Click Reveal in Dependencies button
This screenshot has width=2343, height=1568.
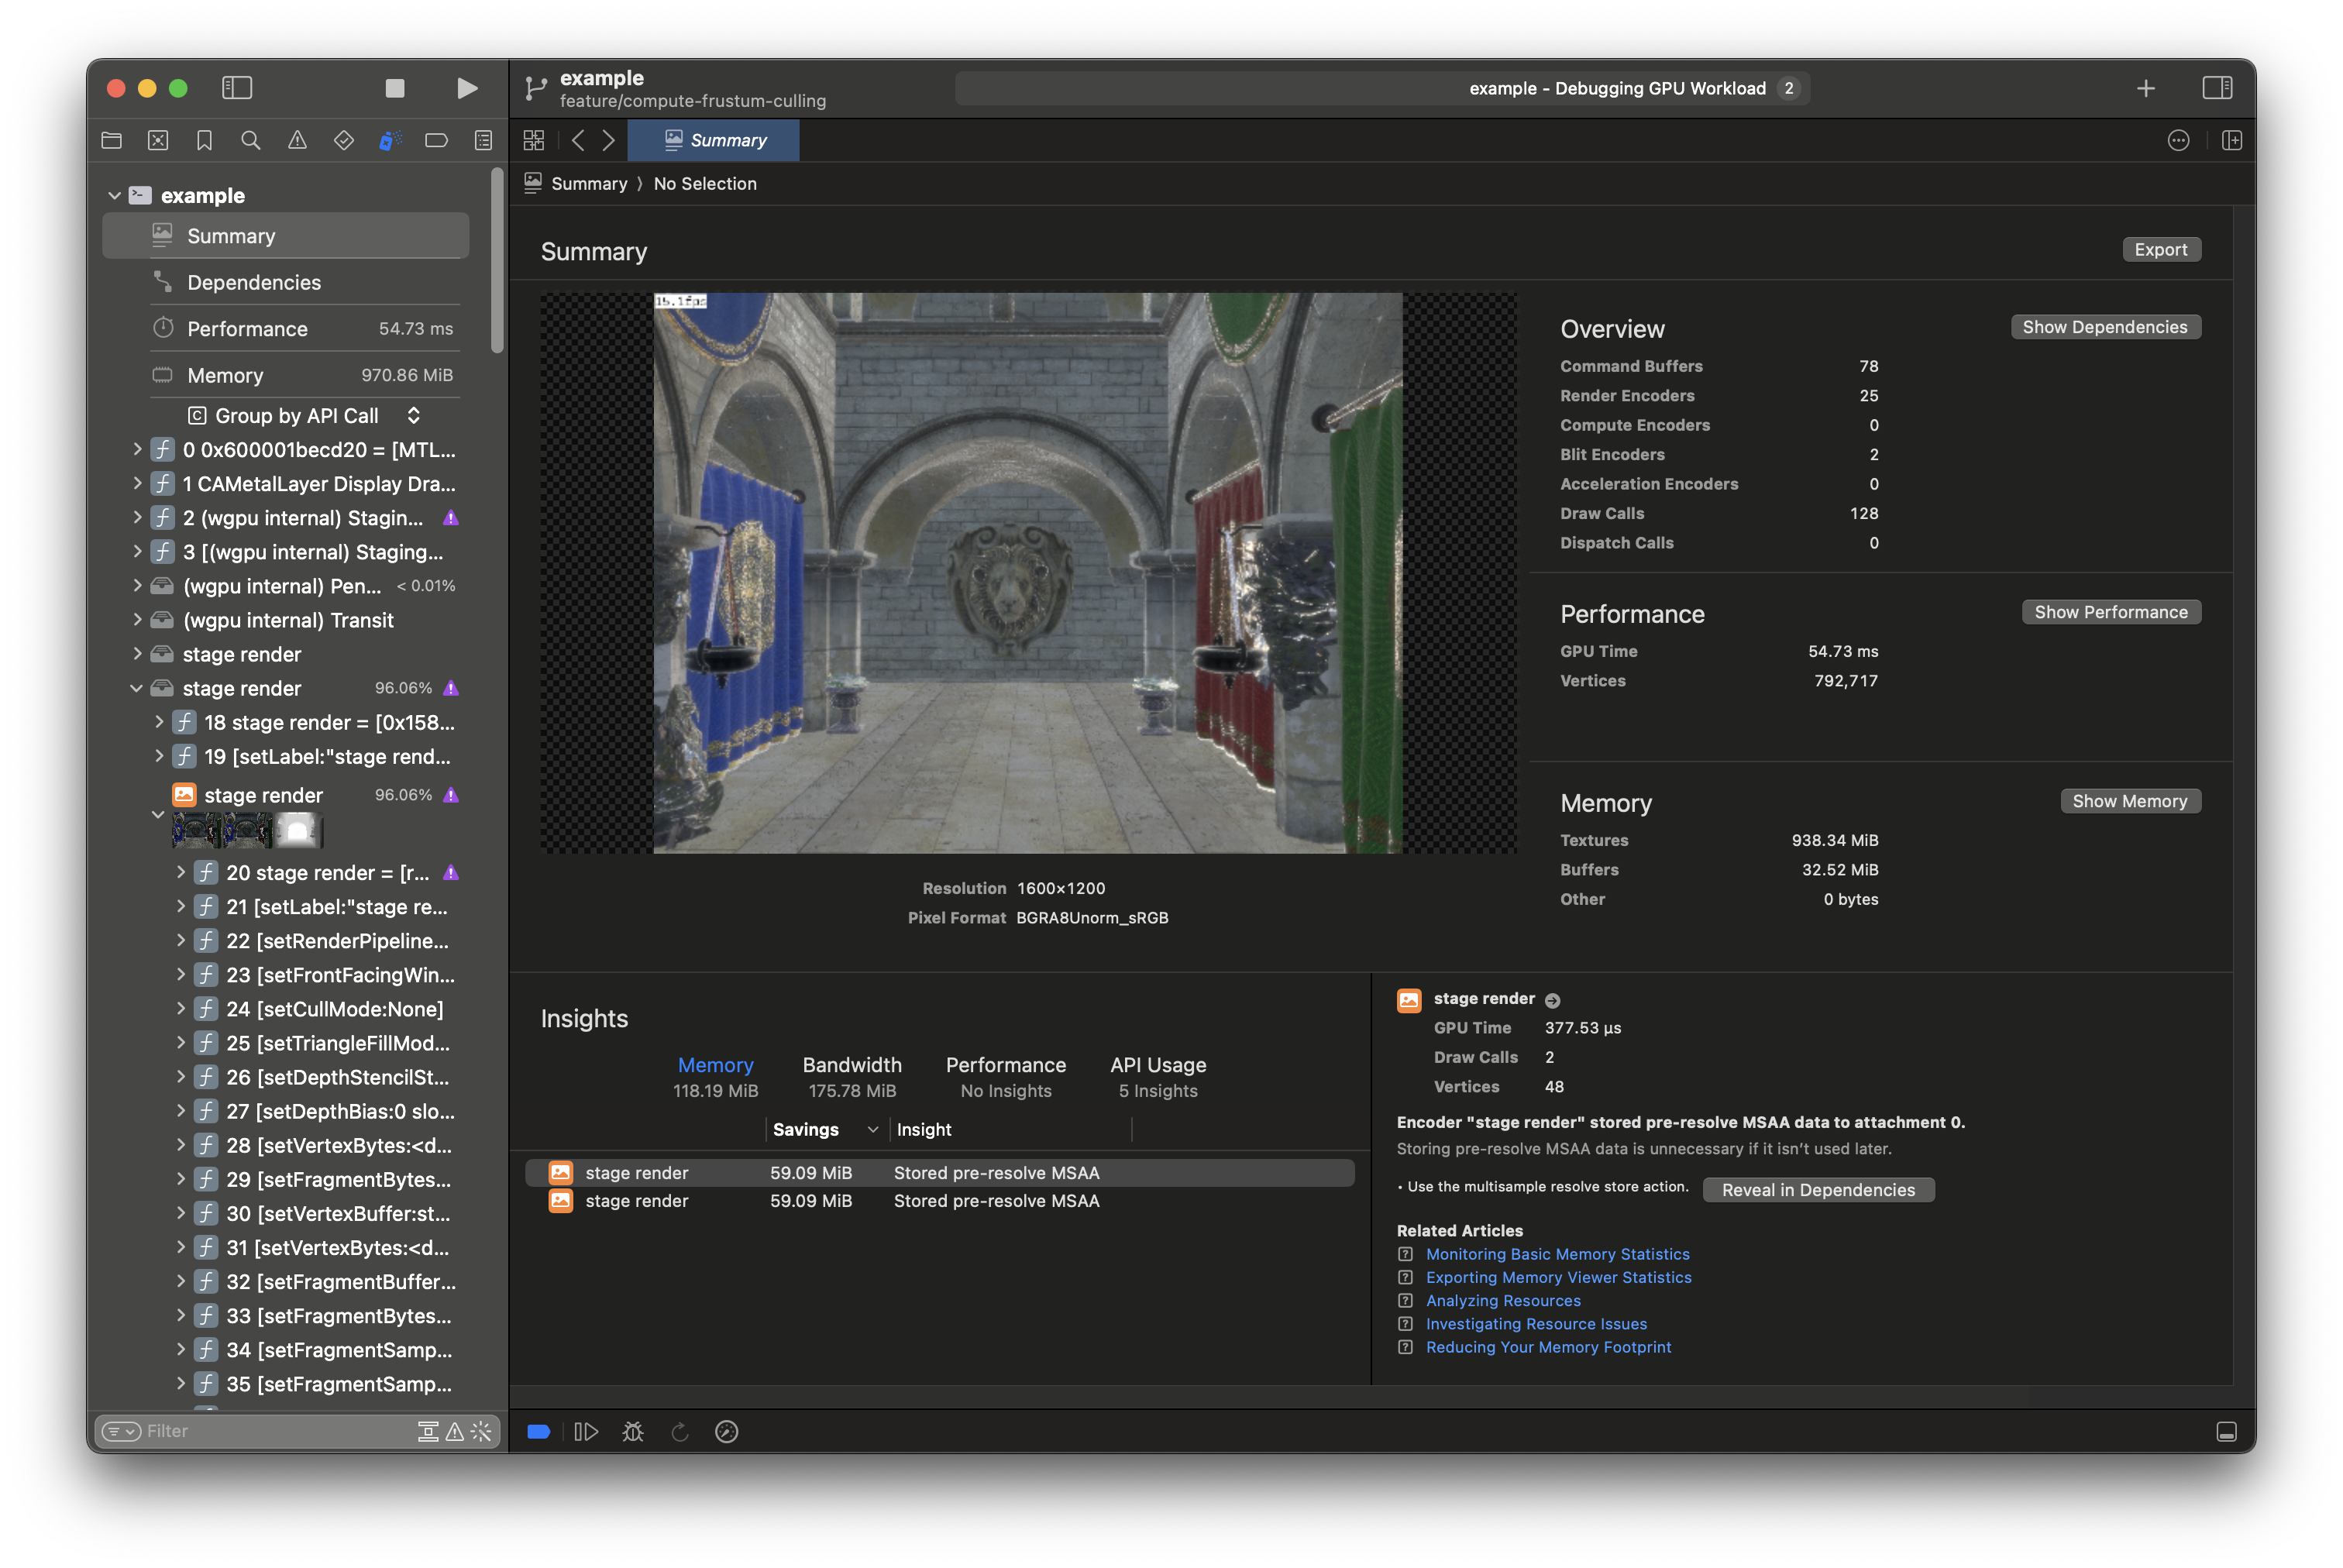click(1818, 1190)
